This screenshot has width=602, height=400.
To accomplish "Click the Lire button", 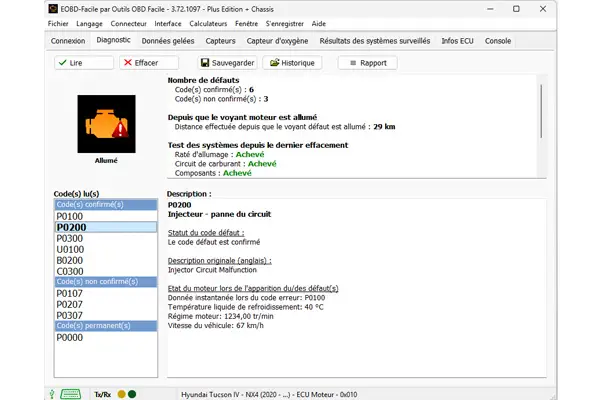I will click(84, 63).
